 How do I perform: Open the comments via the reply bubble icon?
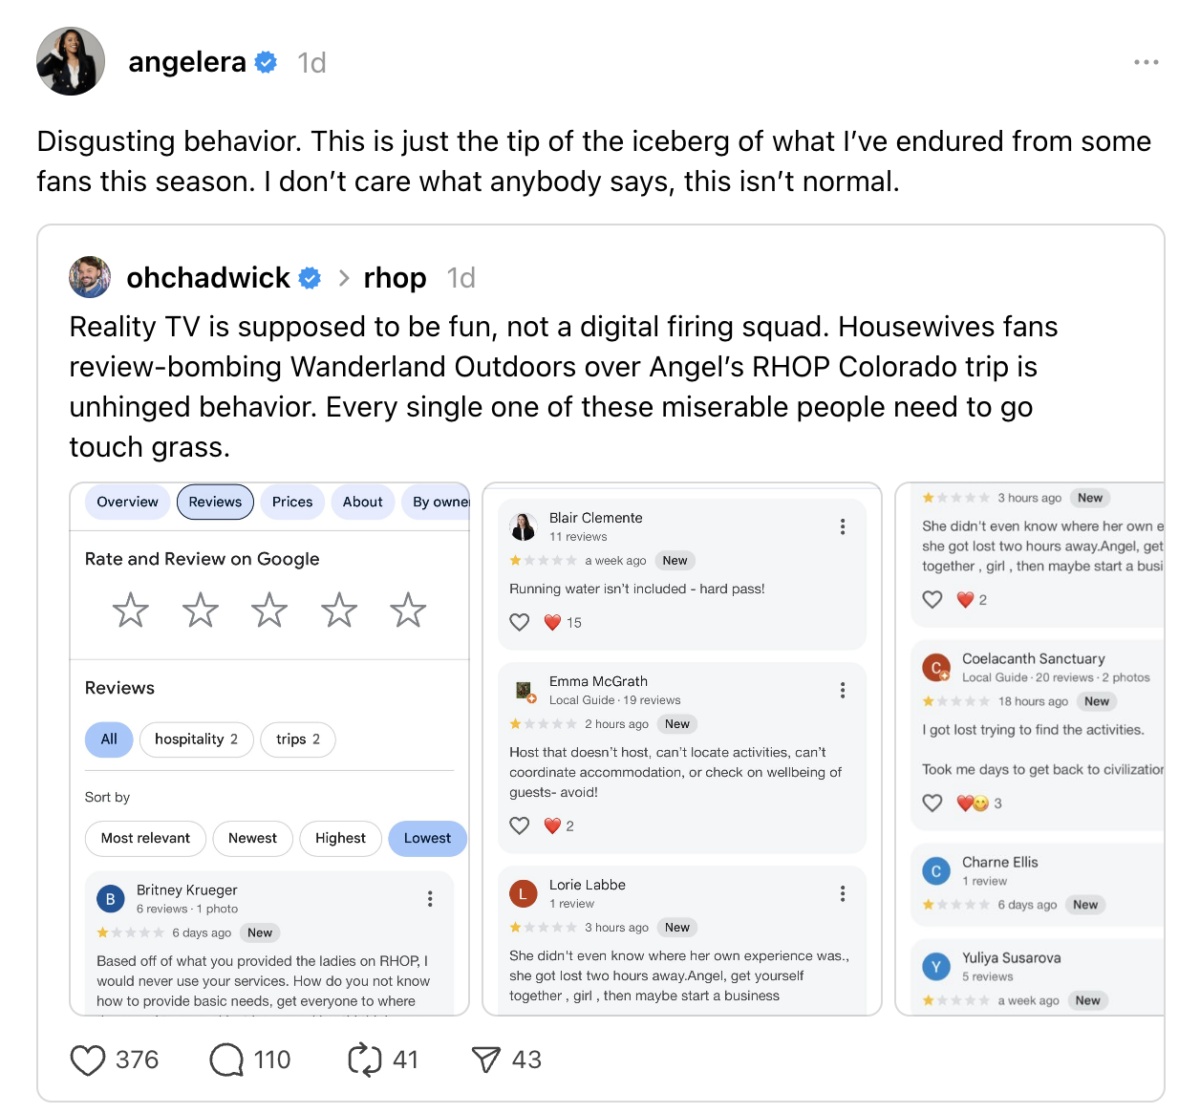[222, 1059]
